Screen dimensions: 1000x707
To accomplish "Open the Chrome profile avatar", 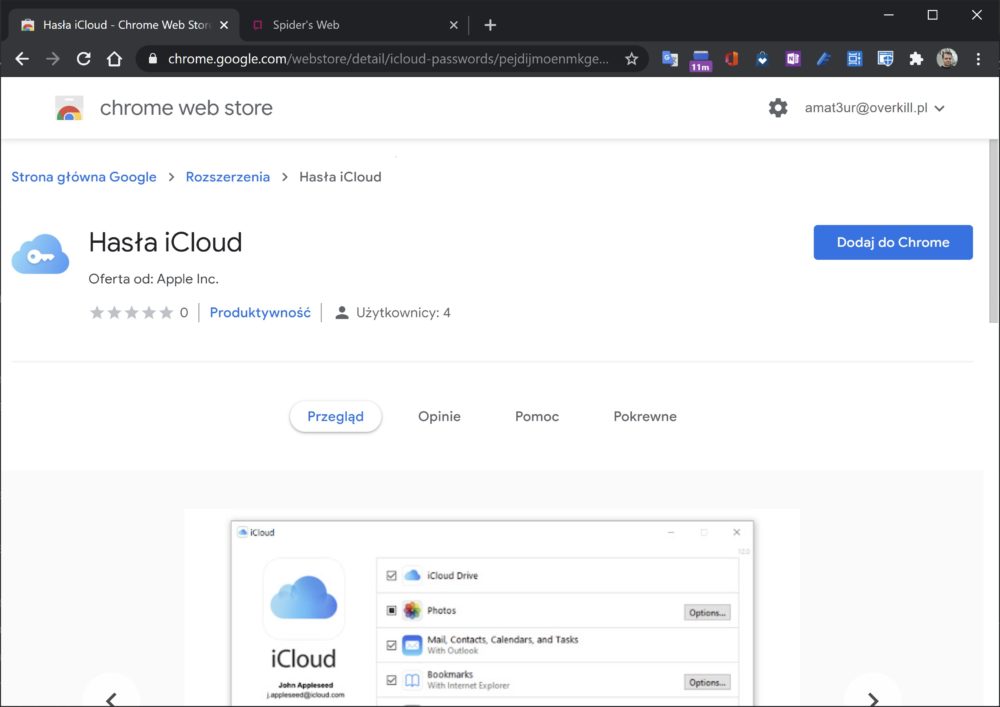I will coord(947,59).
